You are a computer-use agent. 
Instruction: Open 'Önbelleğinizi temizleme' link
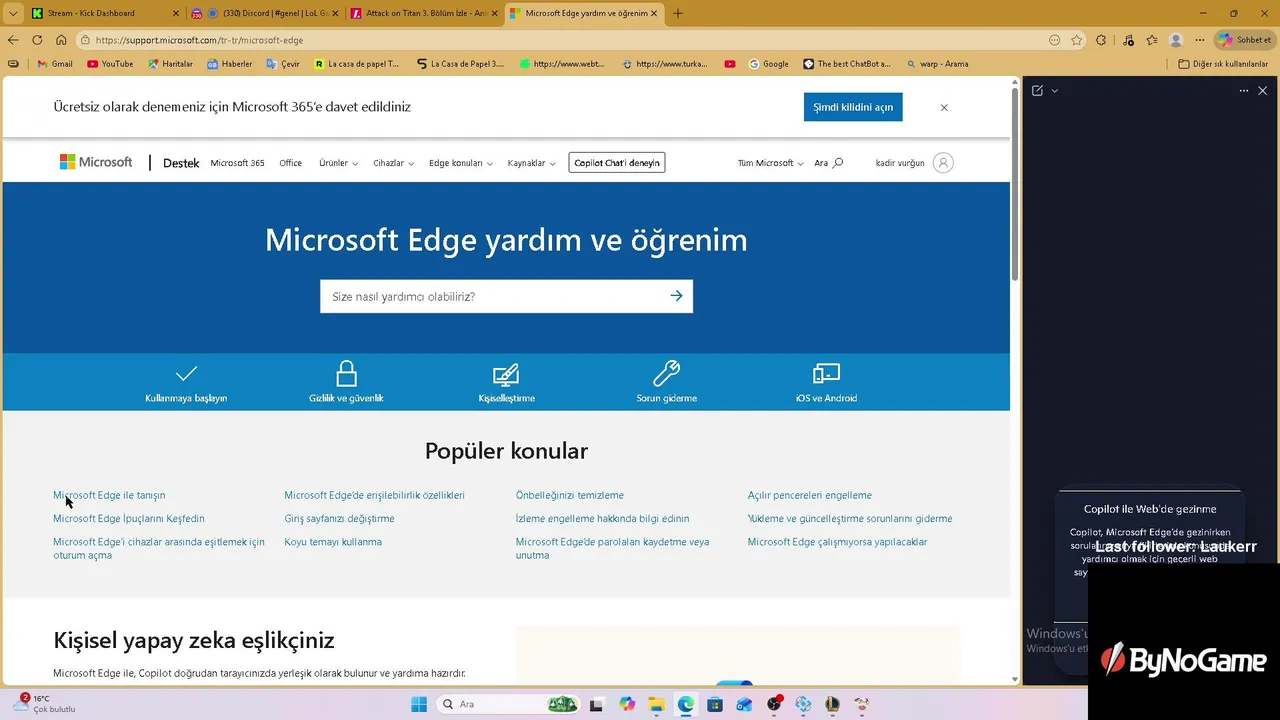570,495
